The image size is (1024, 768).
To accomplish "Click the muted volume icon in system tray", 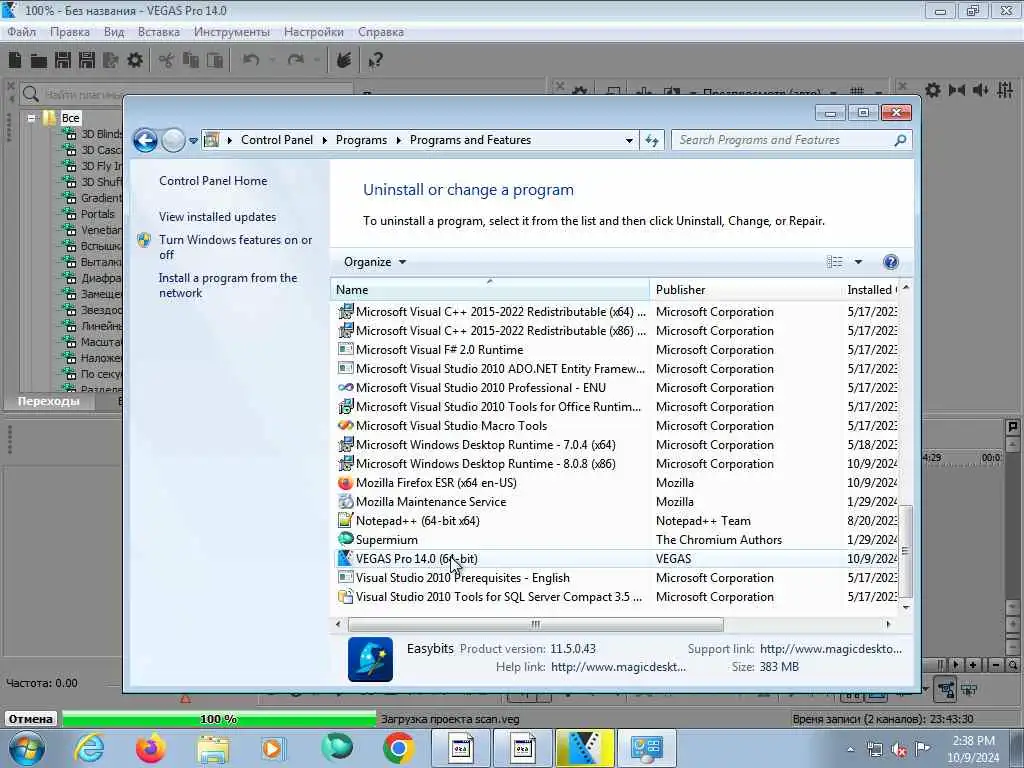I will (899, 750).
